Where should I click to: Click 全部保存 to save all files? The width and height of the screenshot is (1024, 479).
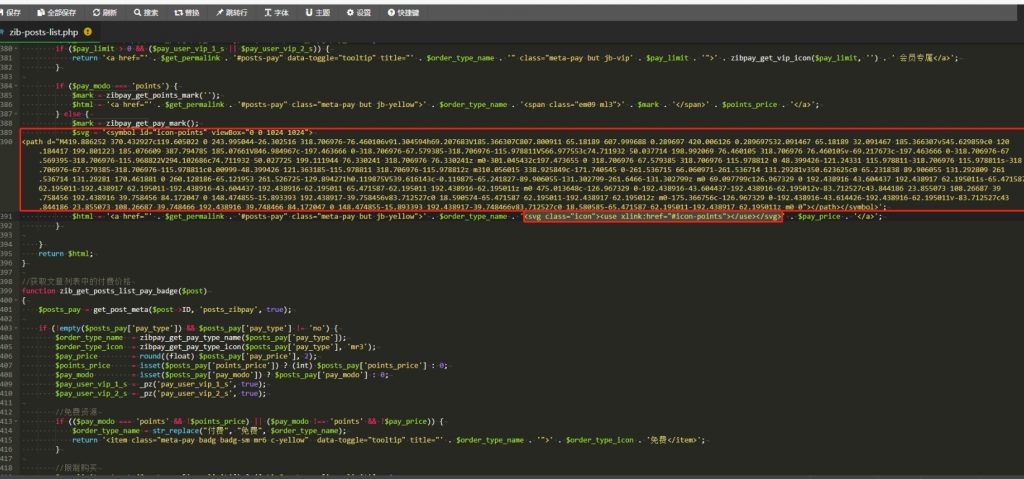(x=57, y=12)
